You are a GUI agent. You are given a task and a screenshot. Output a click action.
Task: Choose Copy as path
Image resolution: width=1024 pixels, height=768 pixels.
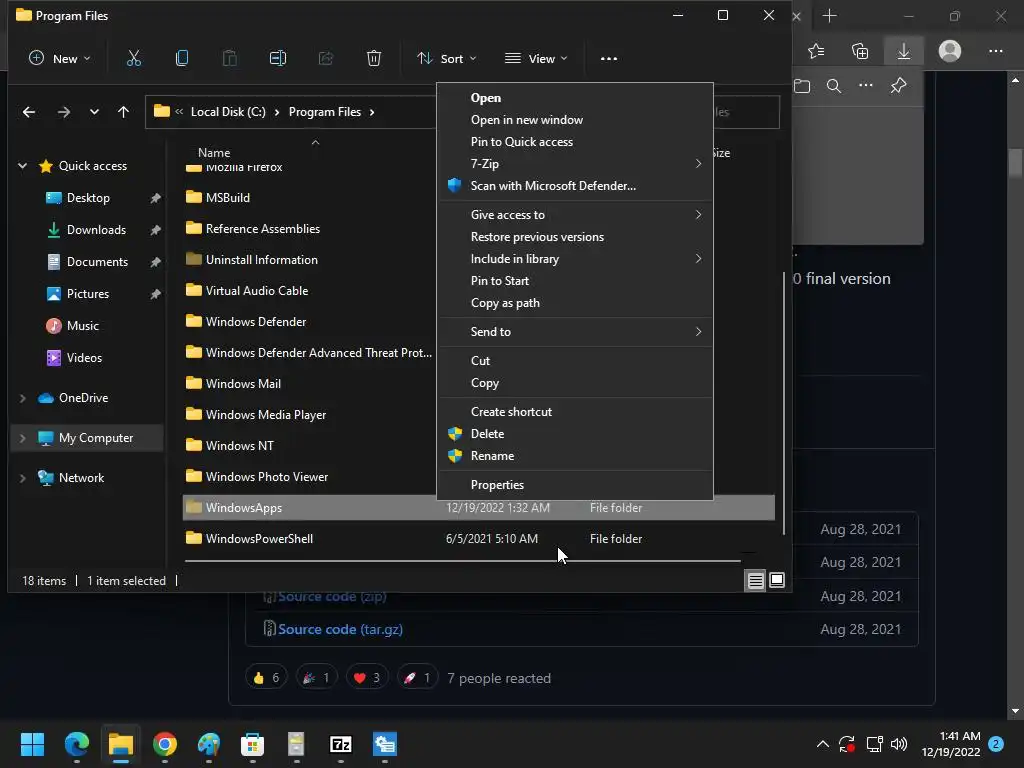(575, 303)
